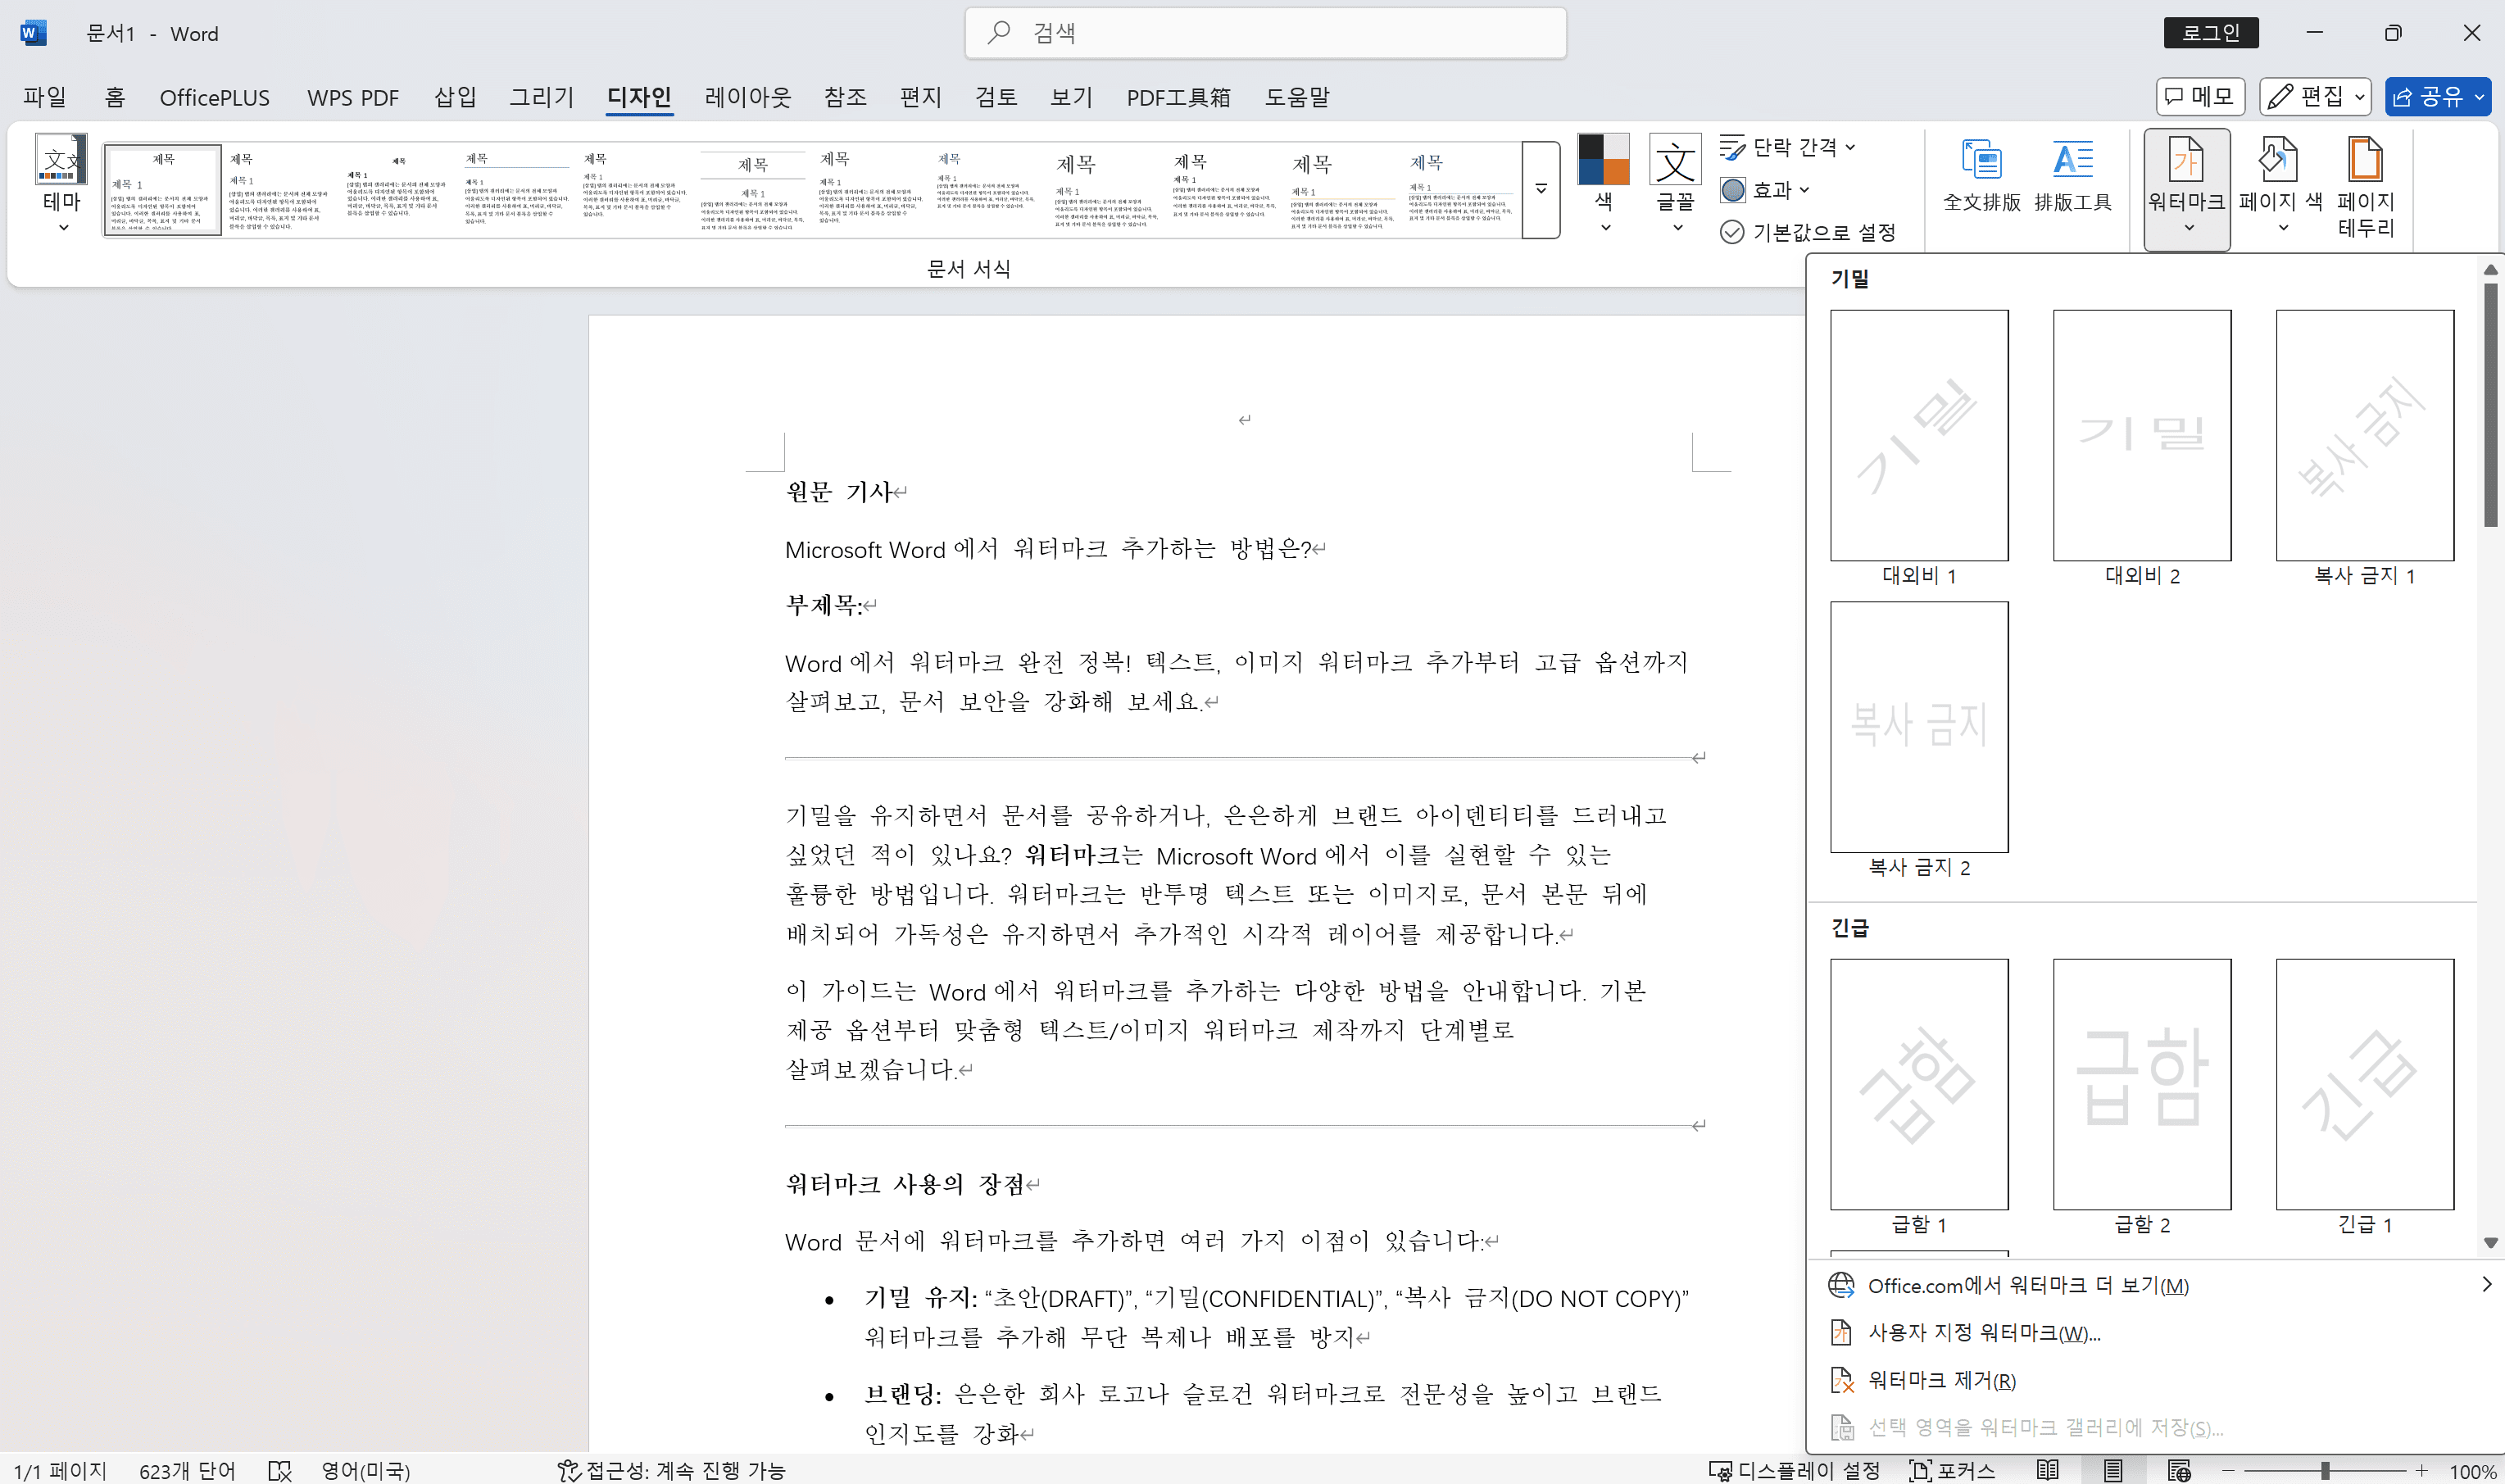Click the Share (공유) button
Screen dimensions: 2505x1484
coord(2427,96)
